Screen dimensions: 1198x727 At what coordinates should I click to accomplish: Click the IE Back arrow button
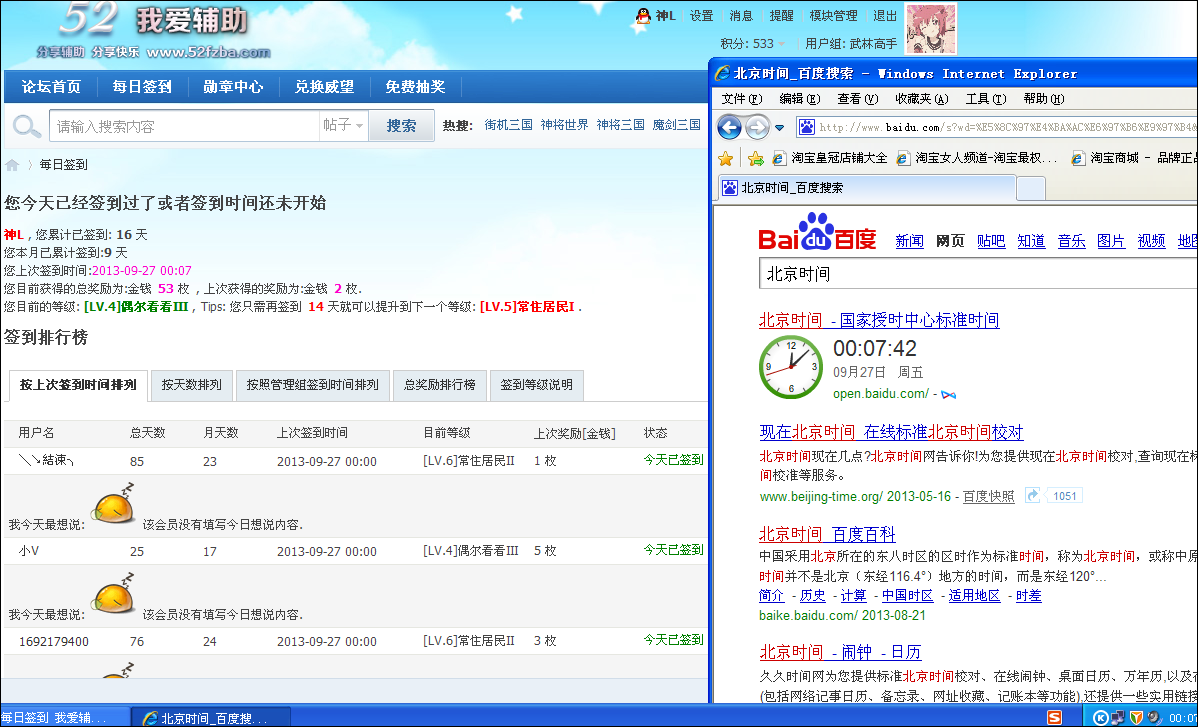pos(730,127)
